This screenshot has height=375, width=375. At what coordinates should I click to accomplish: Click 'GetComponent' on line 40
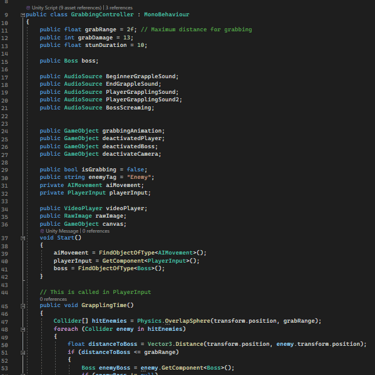tap(123, 261)
